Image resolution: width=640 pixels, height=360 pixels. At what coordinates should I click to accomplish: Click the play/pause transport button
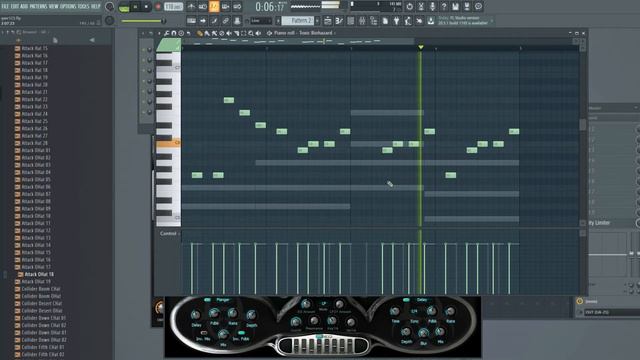tap(135, 7)
